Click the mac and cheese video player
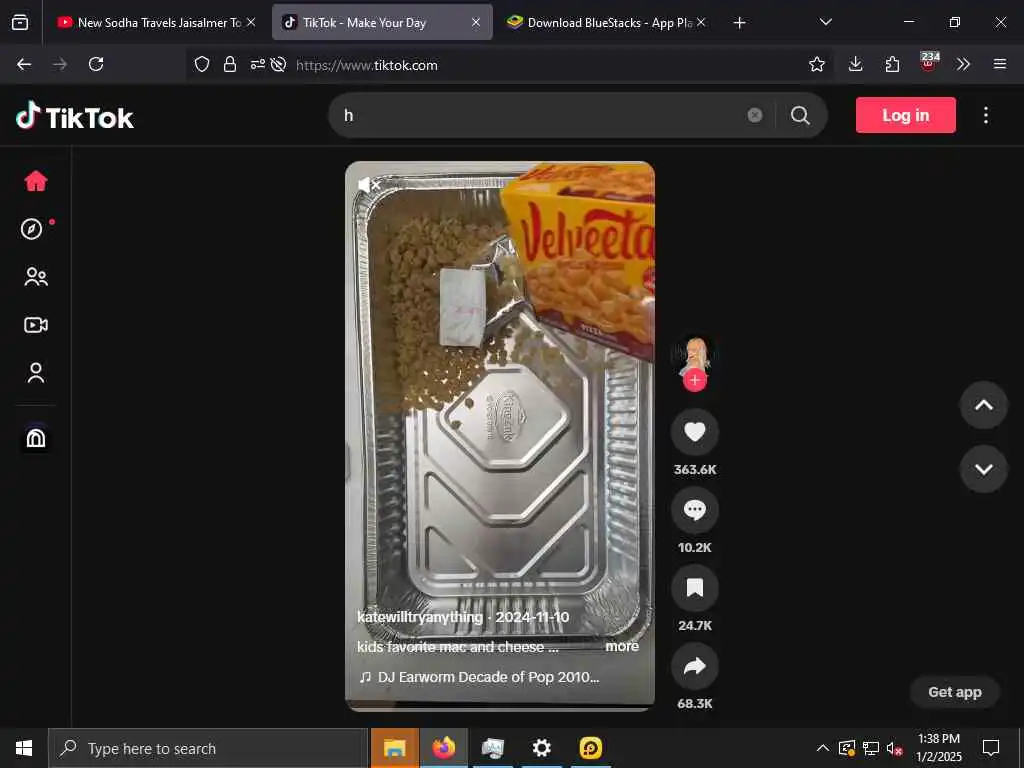The height and width of the screenshot is (768, 1024). [500, 436]
